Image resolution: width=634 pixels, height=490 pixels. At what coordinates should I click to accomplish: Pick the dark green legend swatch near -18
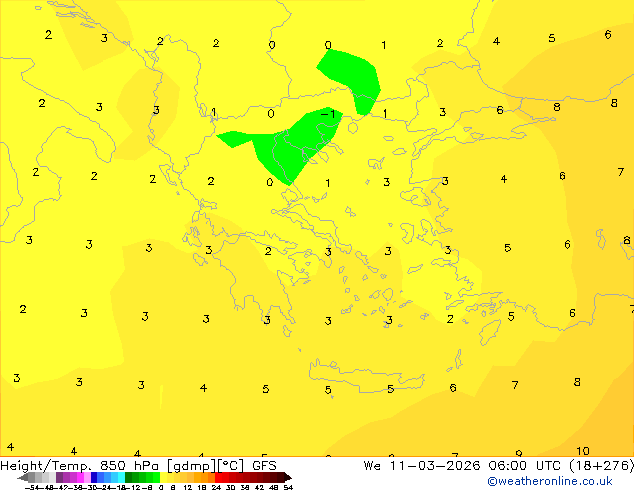pos(129,477)
